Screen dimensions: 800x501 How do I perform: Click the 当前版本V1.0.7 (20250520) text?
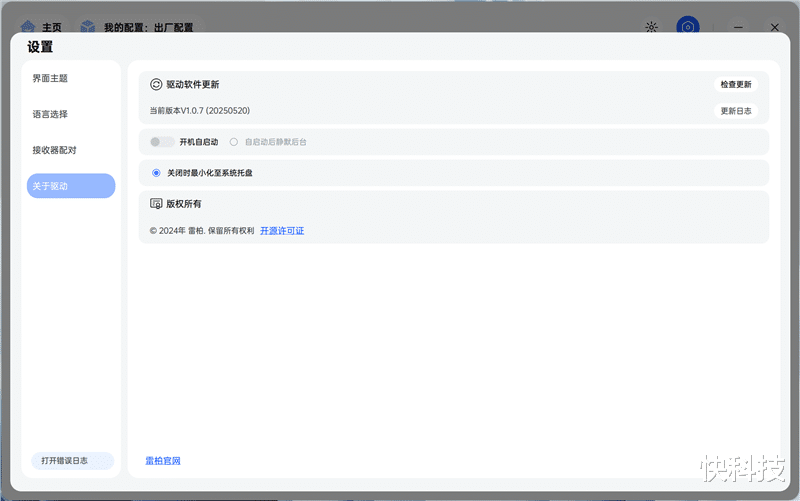tap(199, 111)
